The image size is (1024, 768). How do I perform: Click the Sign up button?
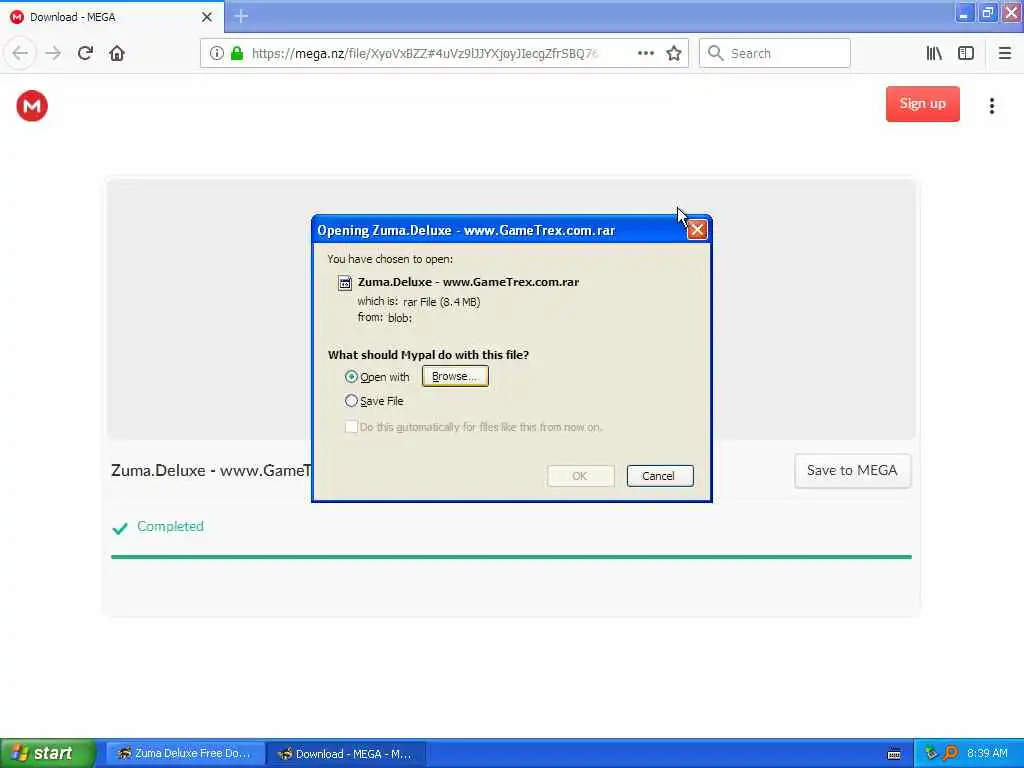coord(922,104)
